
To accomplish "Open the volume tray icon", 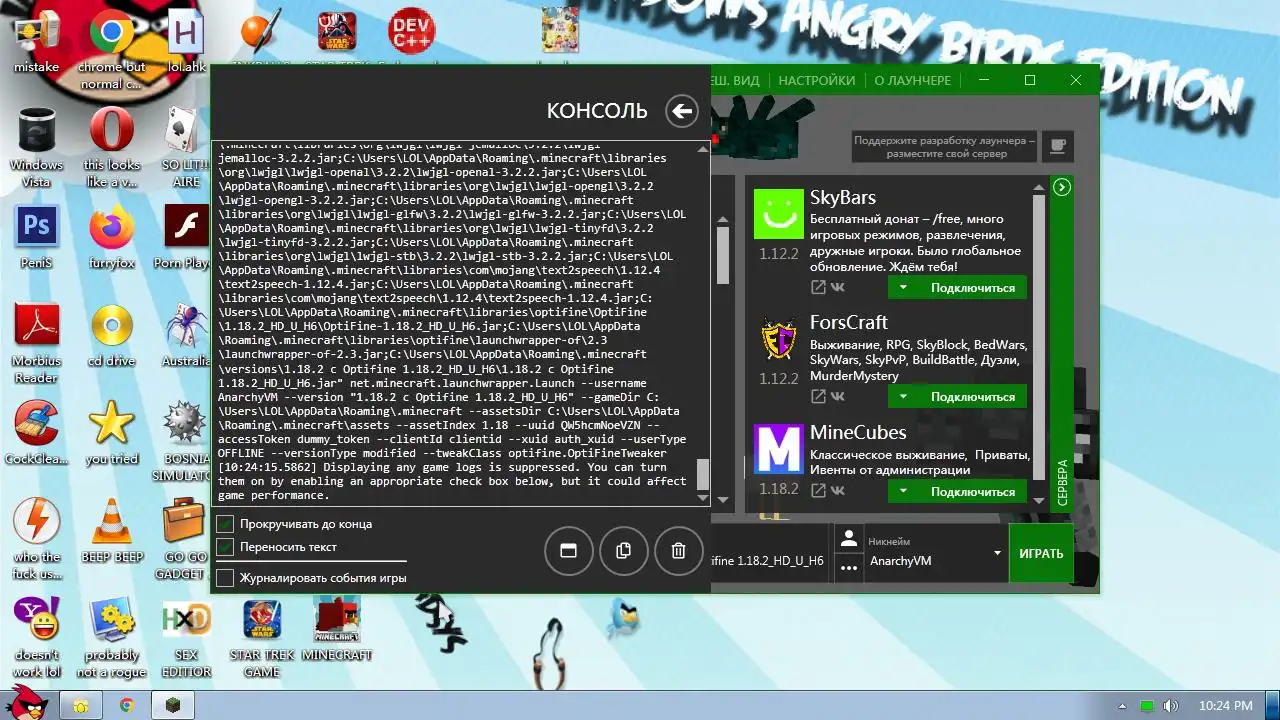I will 1169,706.
